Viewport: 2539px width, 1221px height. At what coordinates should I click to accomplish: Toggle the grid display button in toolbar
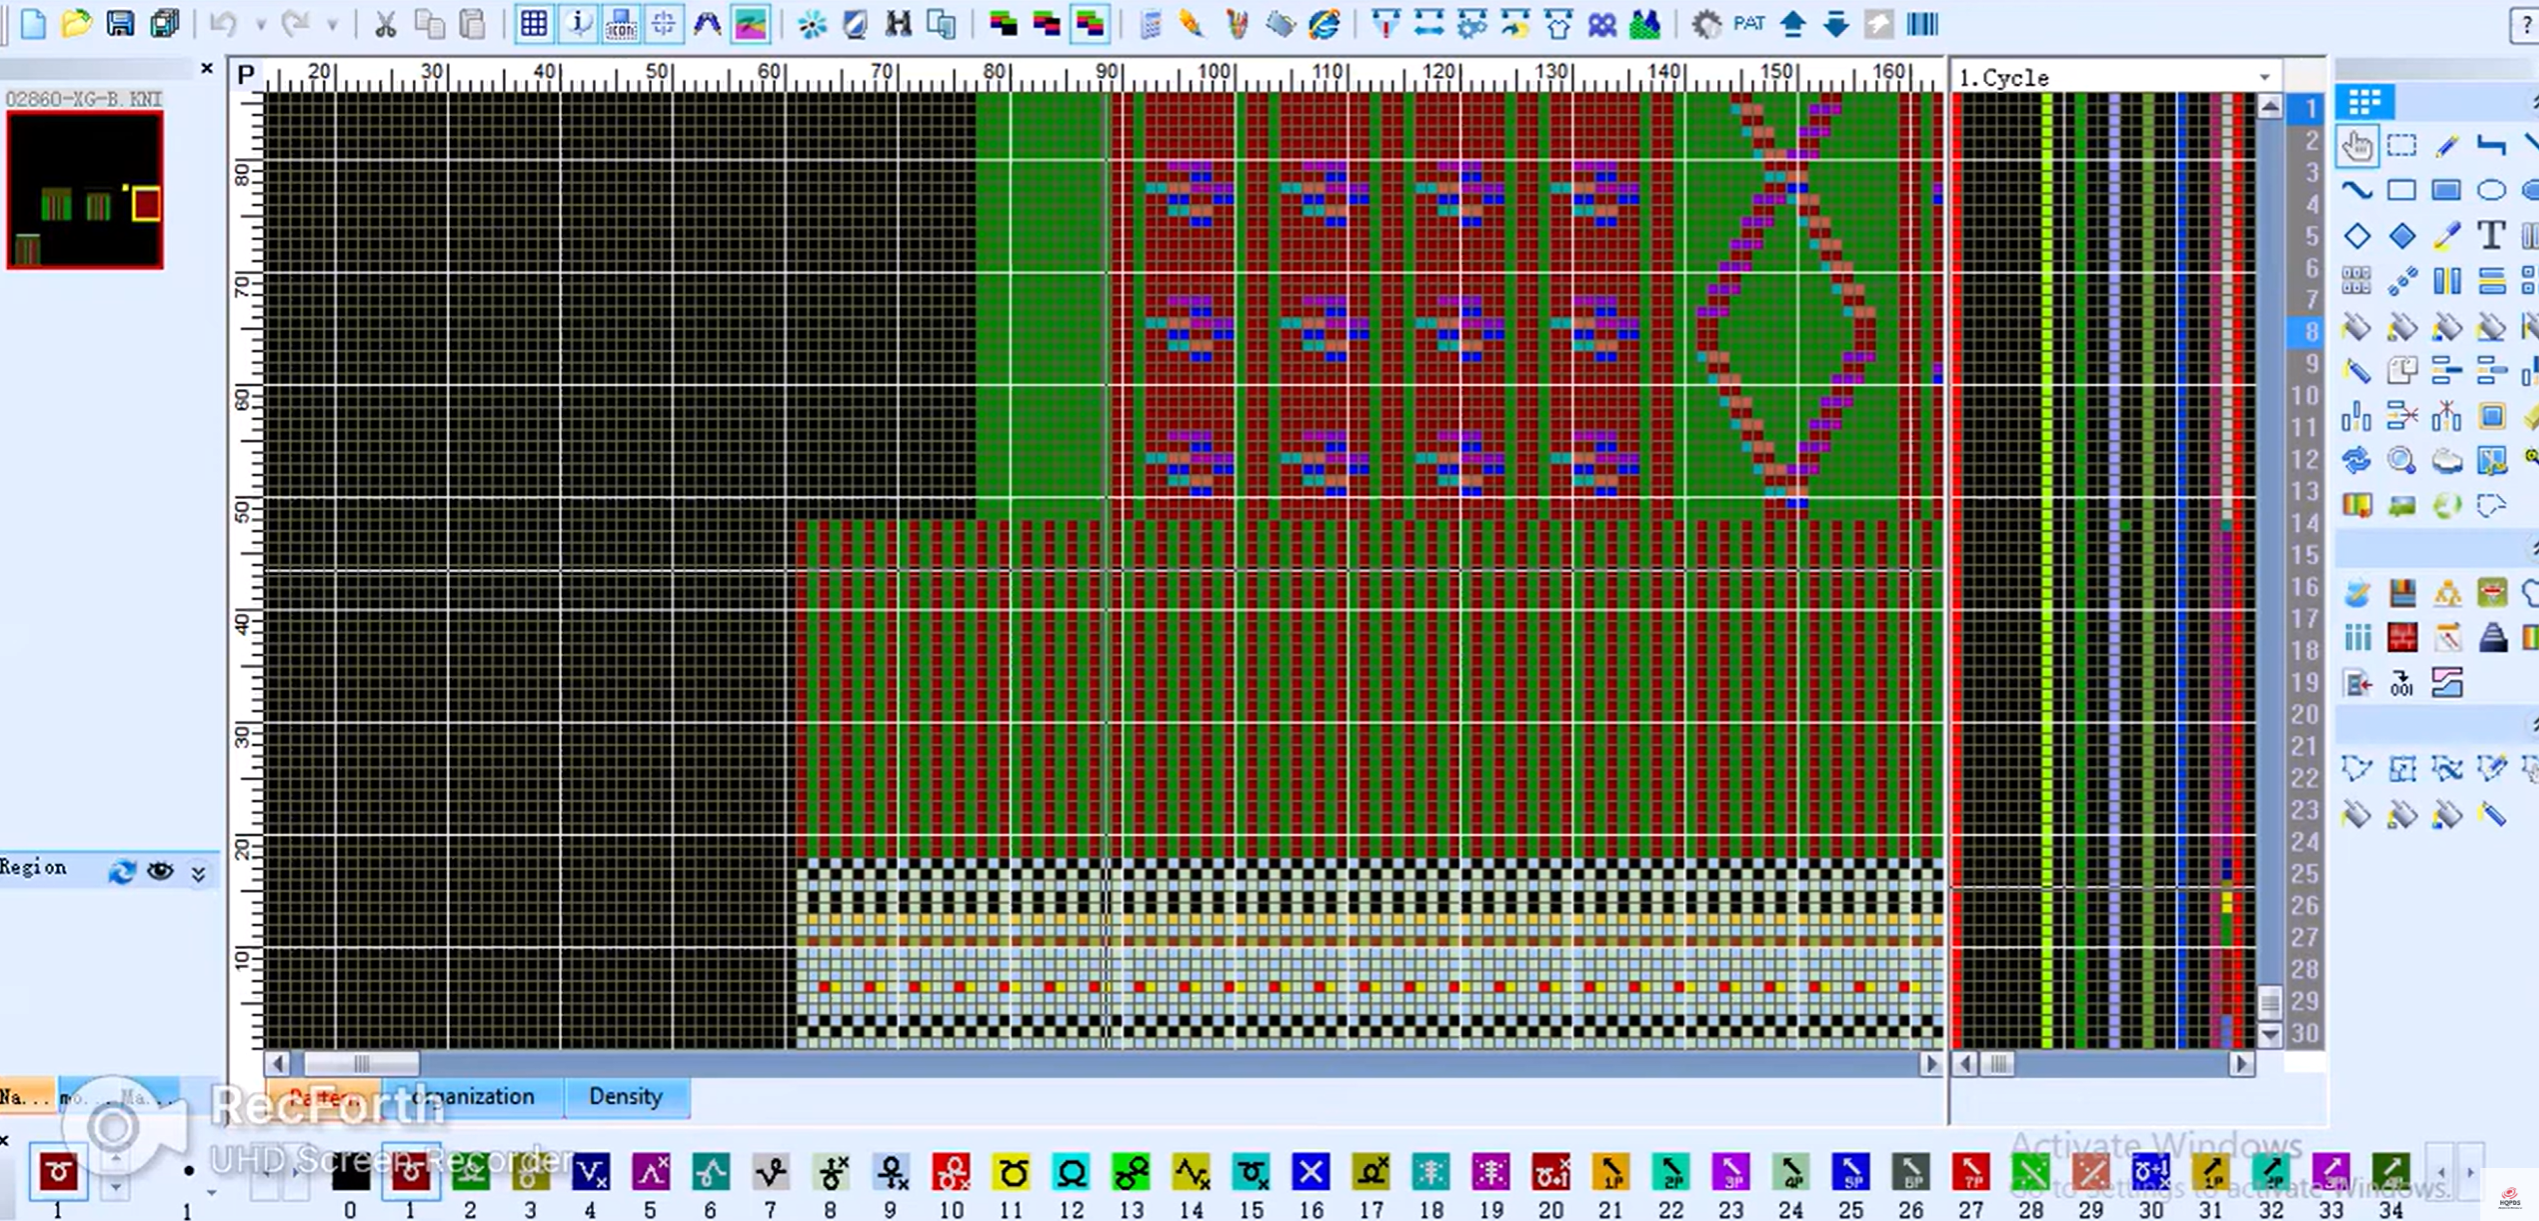534,24
